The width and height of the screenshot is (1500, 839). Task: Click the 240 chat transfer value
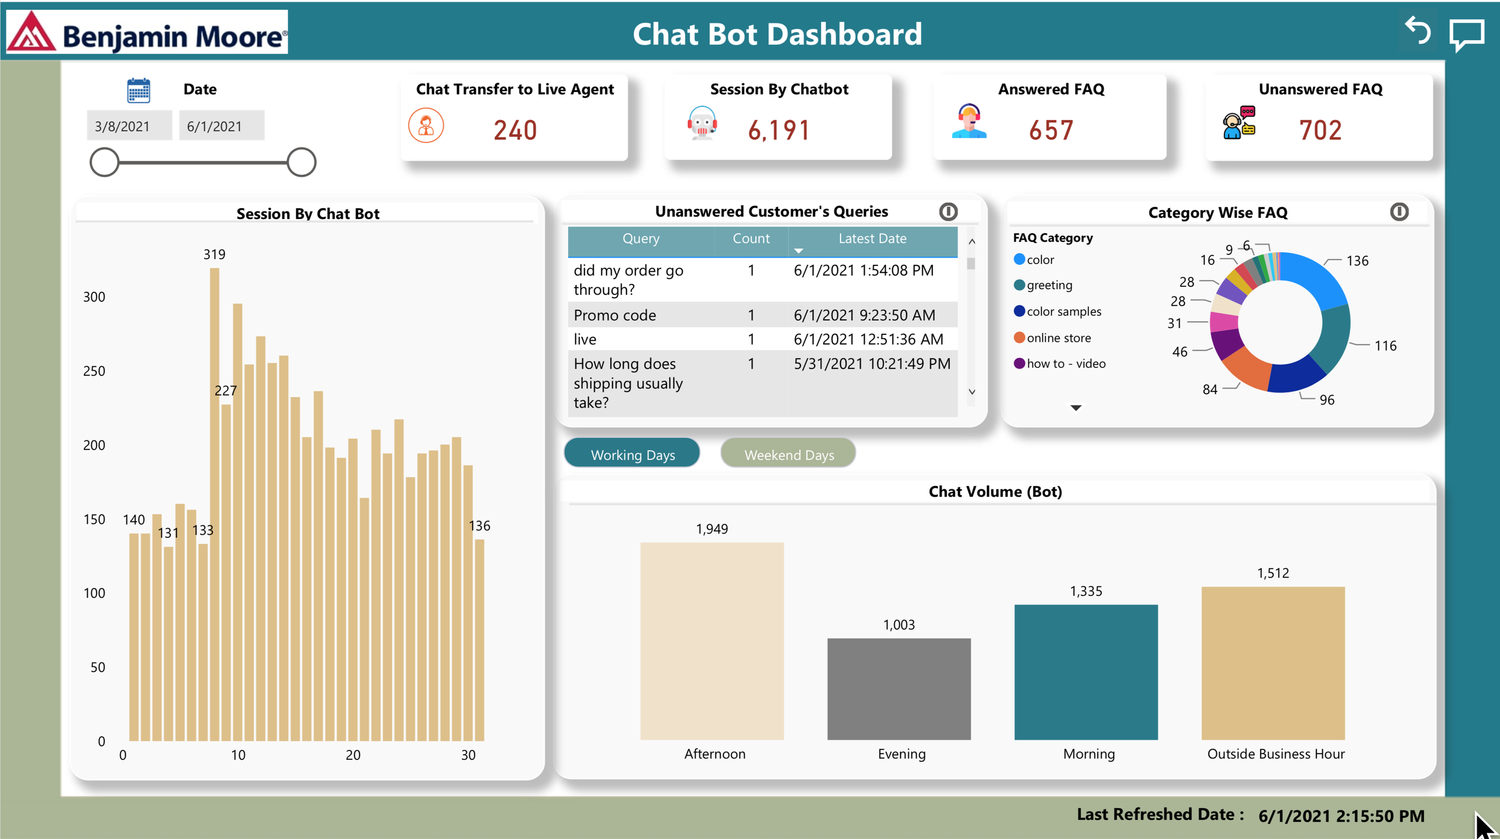pos(515,130)
